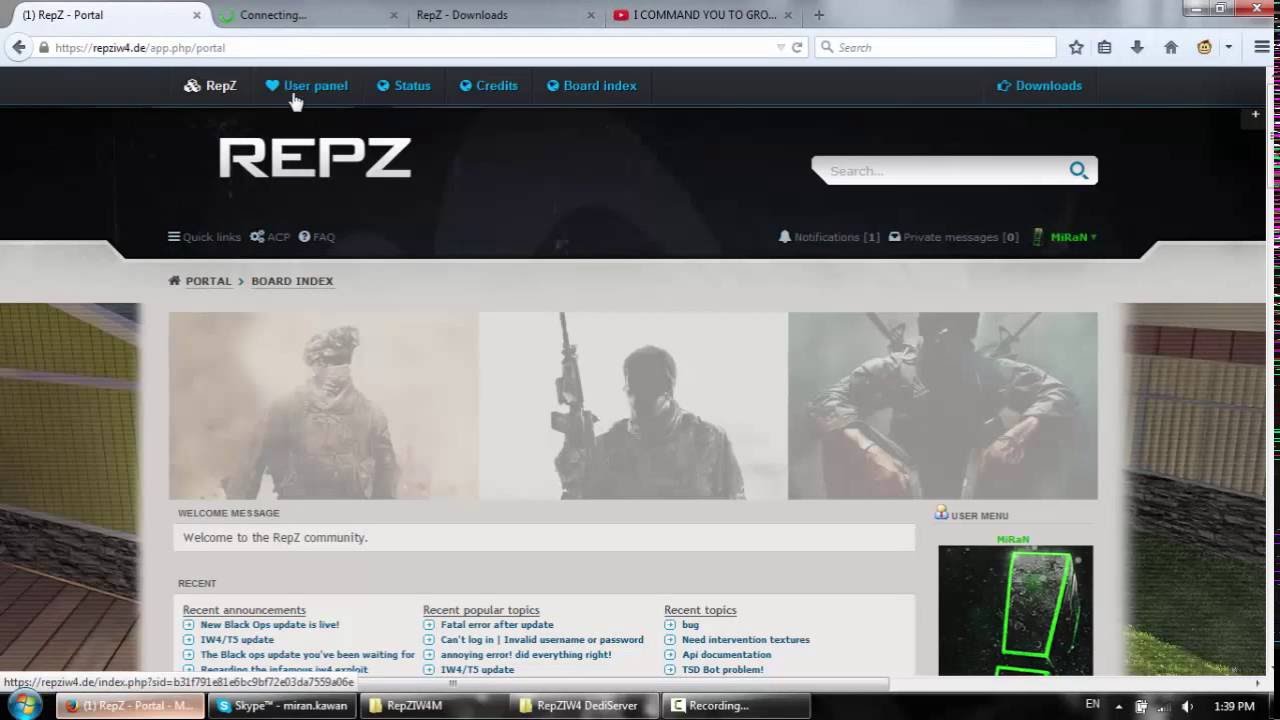Open the browser downloads arrow icon

[x=1137, y=47]
